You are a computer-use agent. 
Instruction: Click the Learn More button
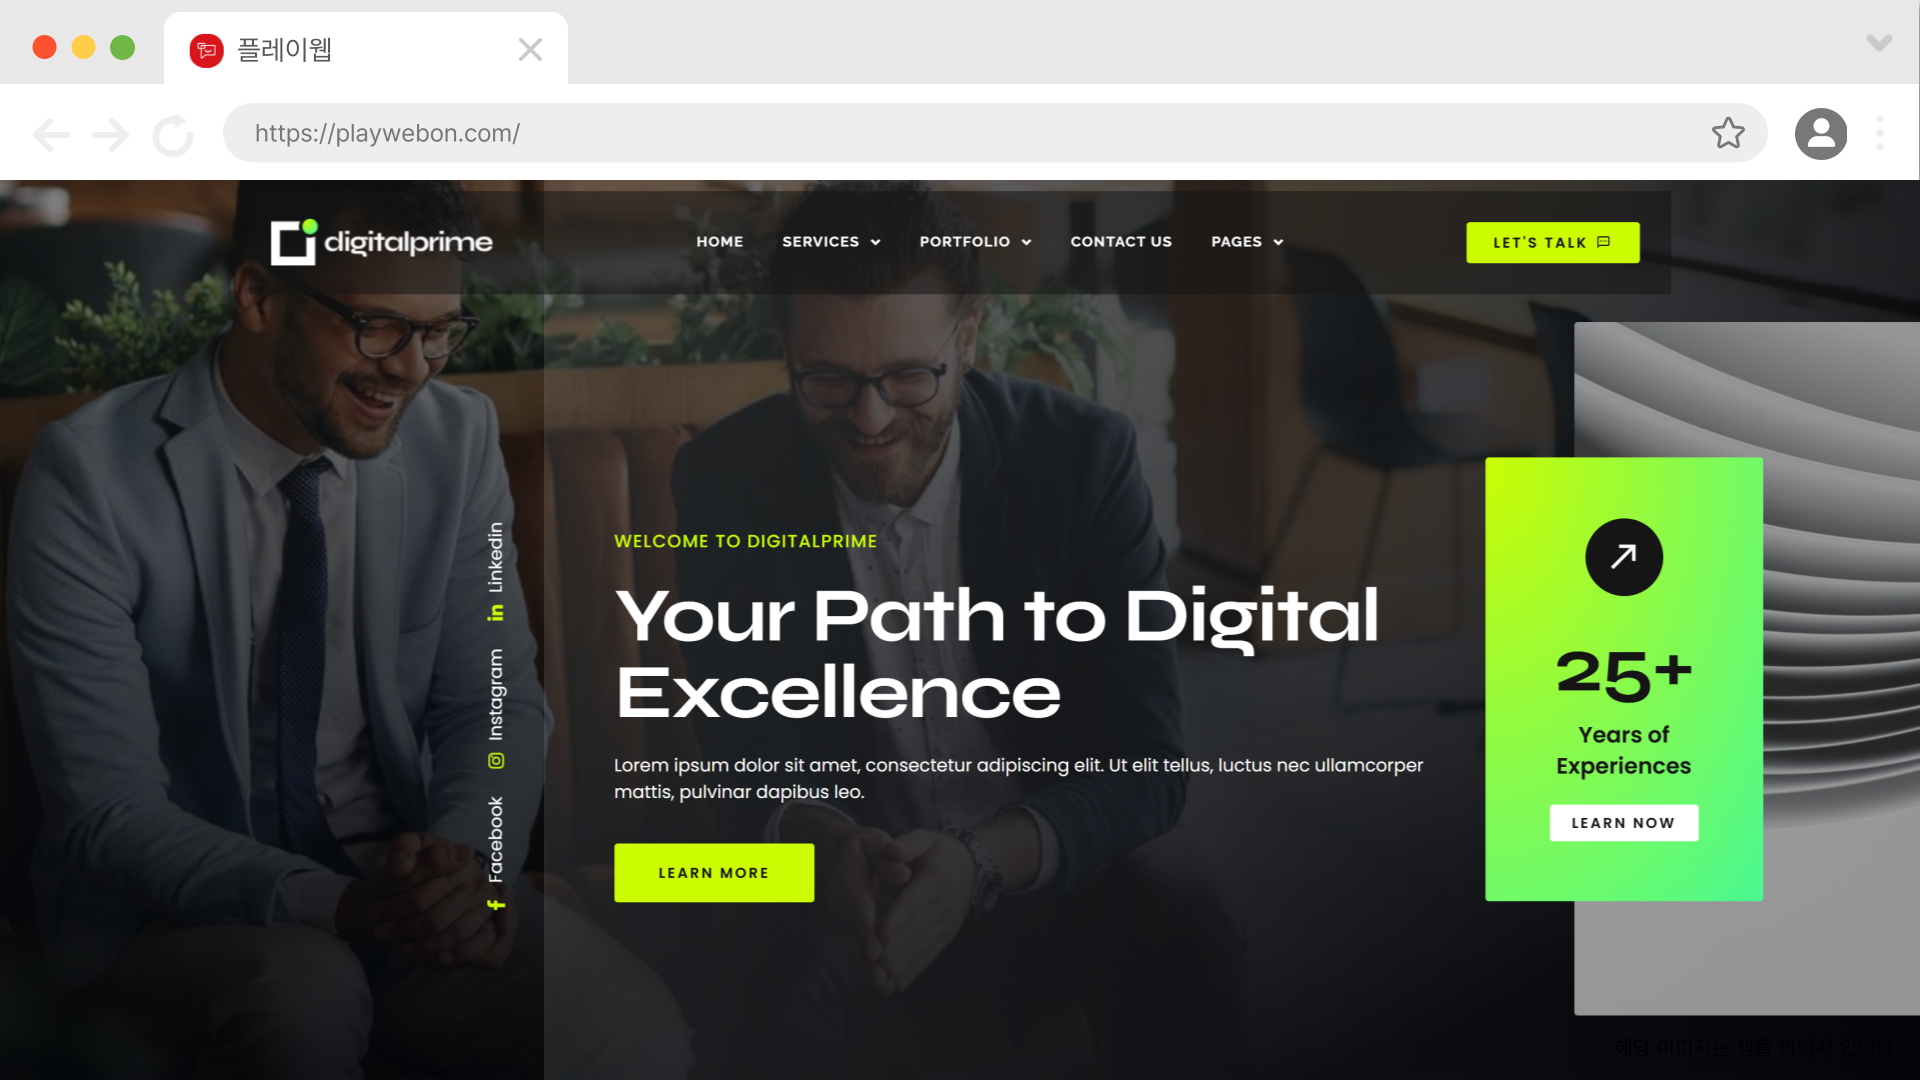[x=714, y=873]
